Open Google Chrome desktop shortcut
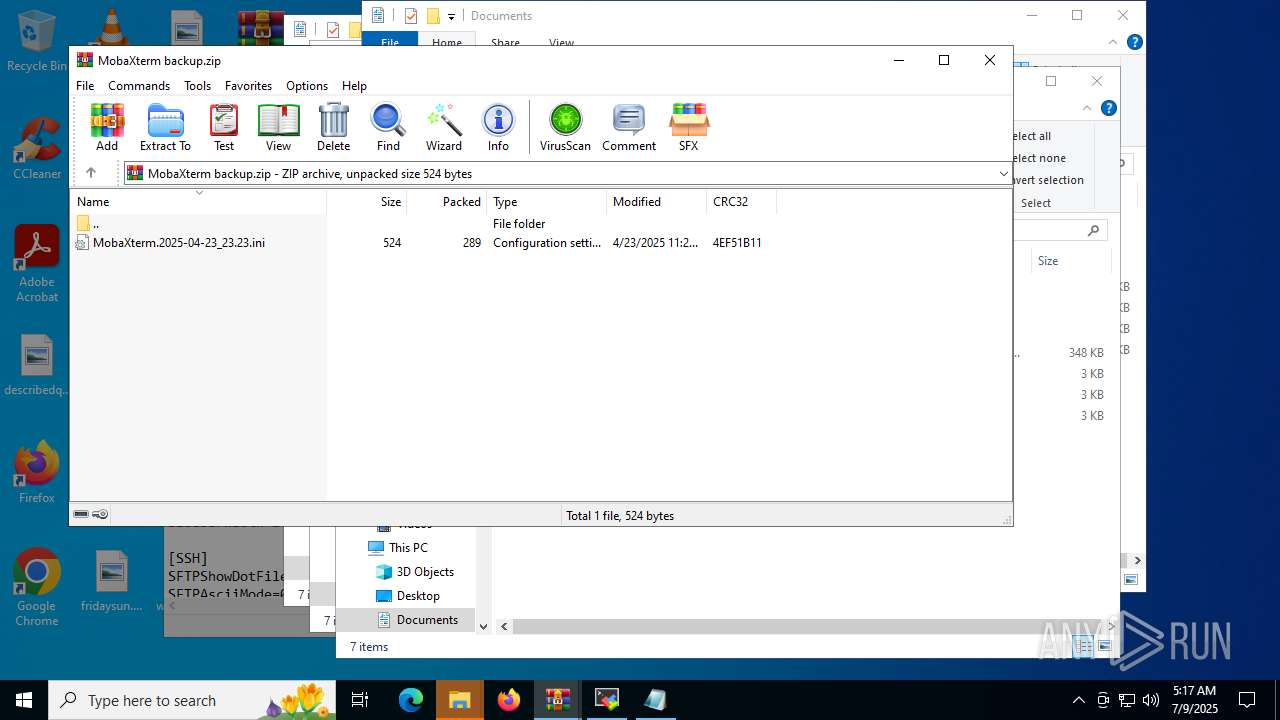The height and width of the screenshot is (720, 1280). [x=37, y=587]
